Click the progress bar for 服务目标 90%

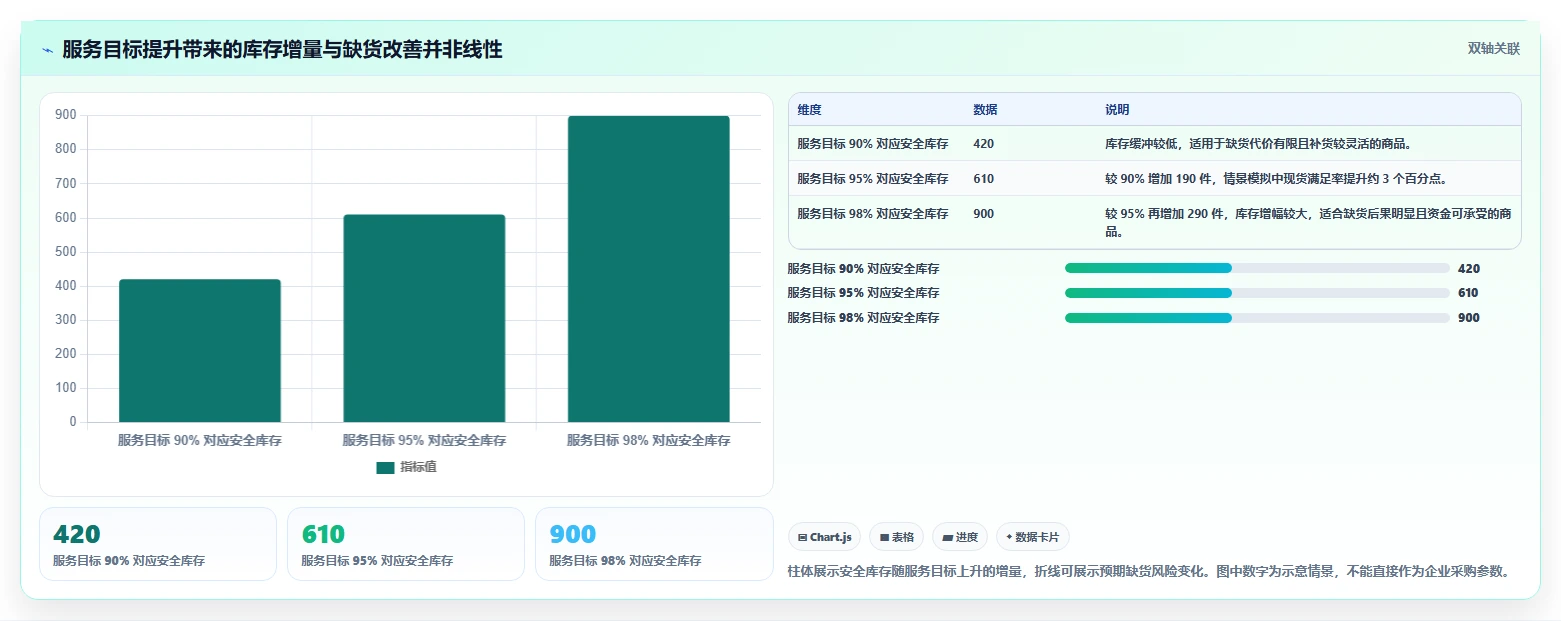(x=1257, y=268)
